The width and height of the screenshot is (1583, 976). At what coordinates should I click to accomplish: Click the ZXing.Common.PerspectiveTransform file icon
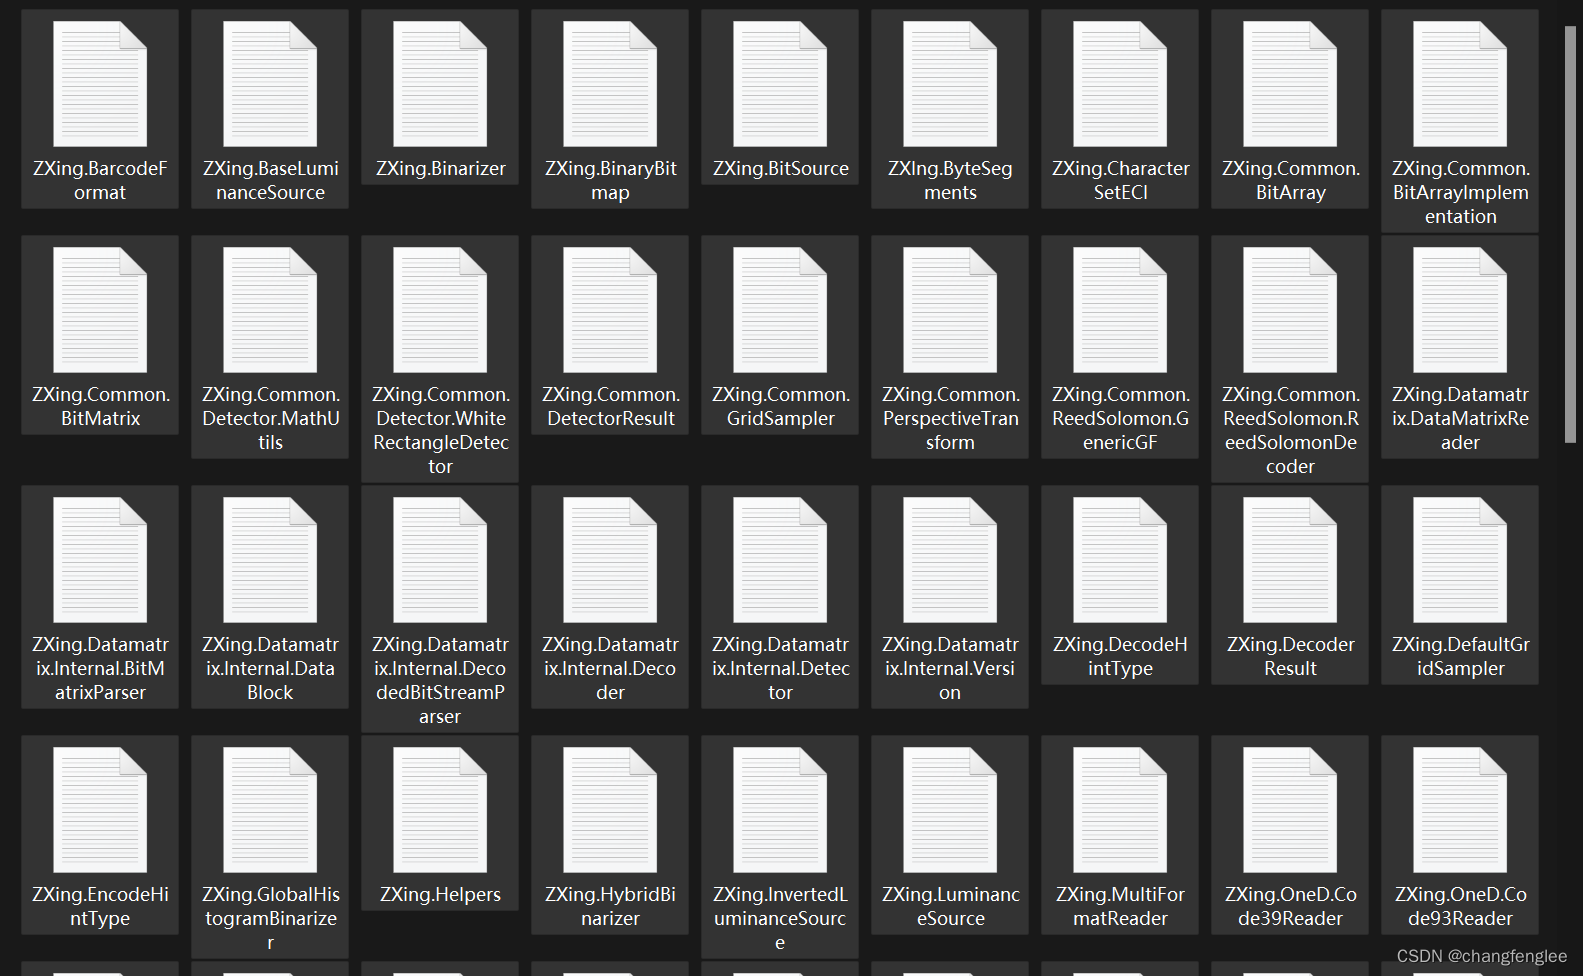950,310
